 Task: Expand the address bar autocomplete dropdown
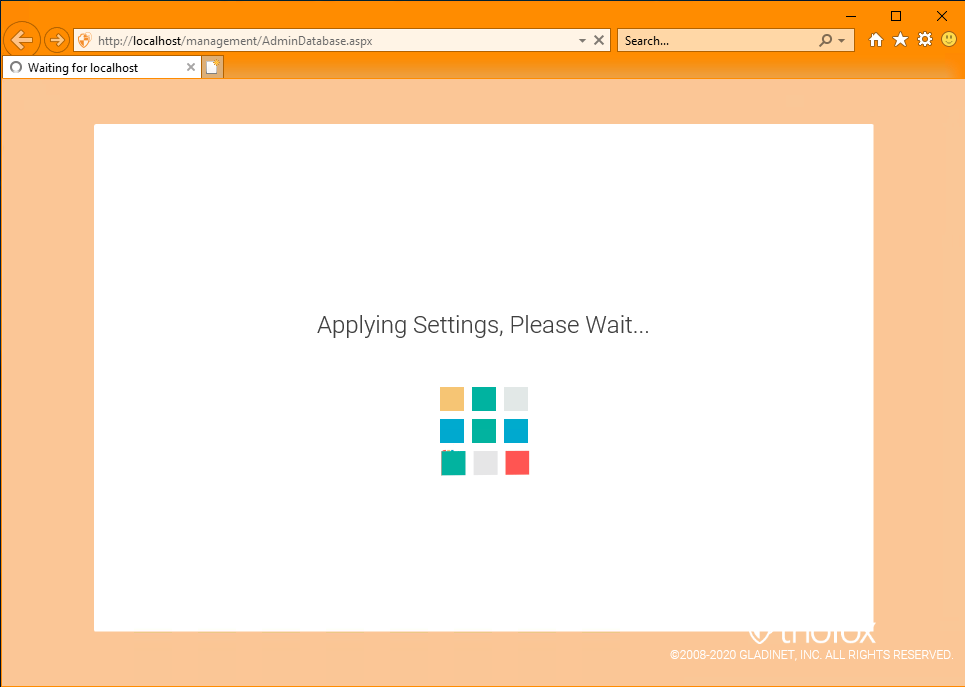[582, 41]
